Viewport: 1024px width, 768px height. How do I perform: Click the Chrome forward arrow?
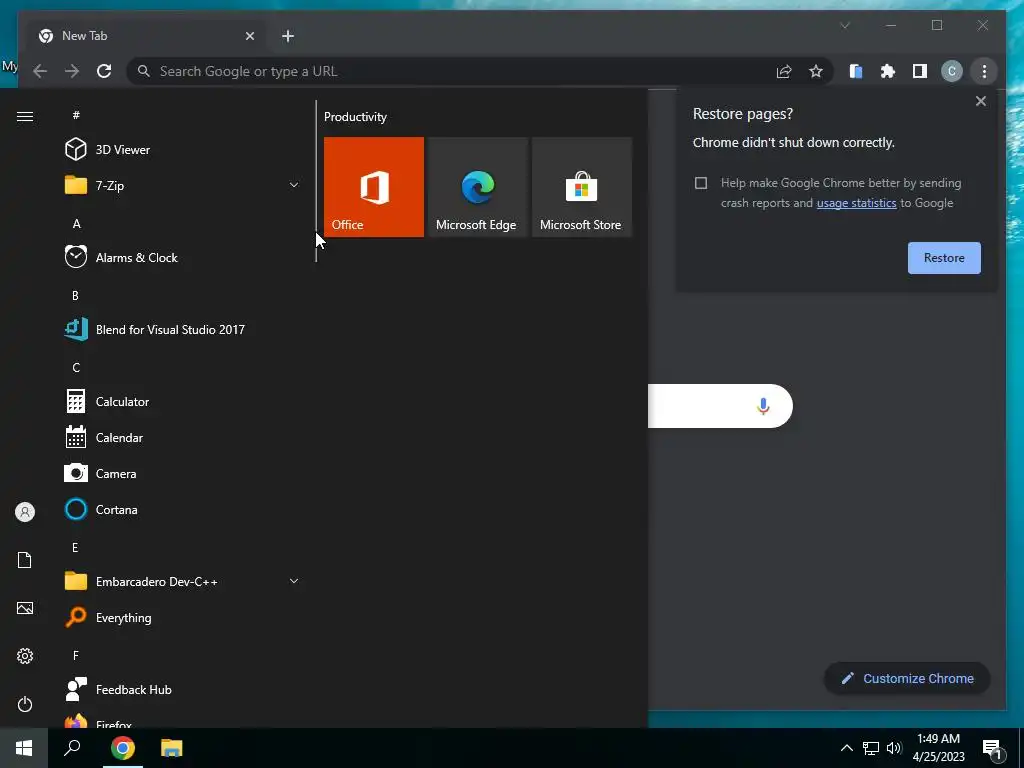[x=72, y=71]
